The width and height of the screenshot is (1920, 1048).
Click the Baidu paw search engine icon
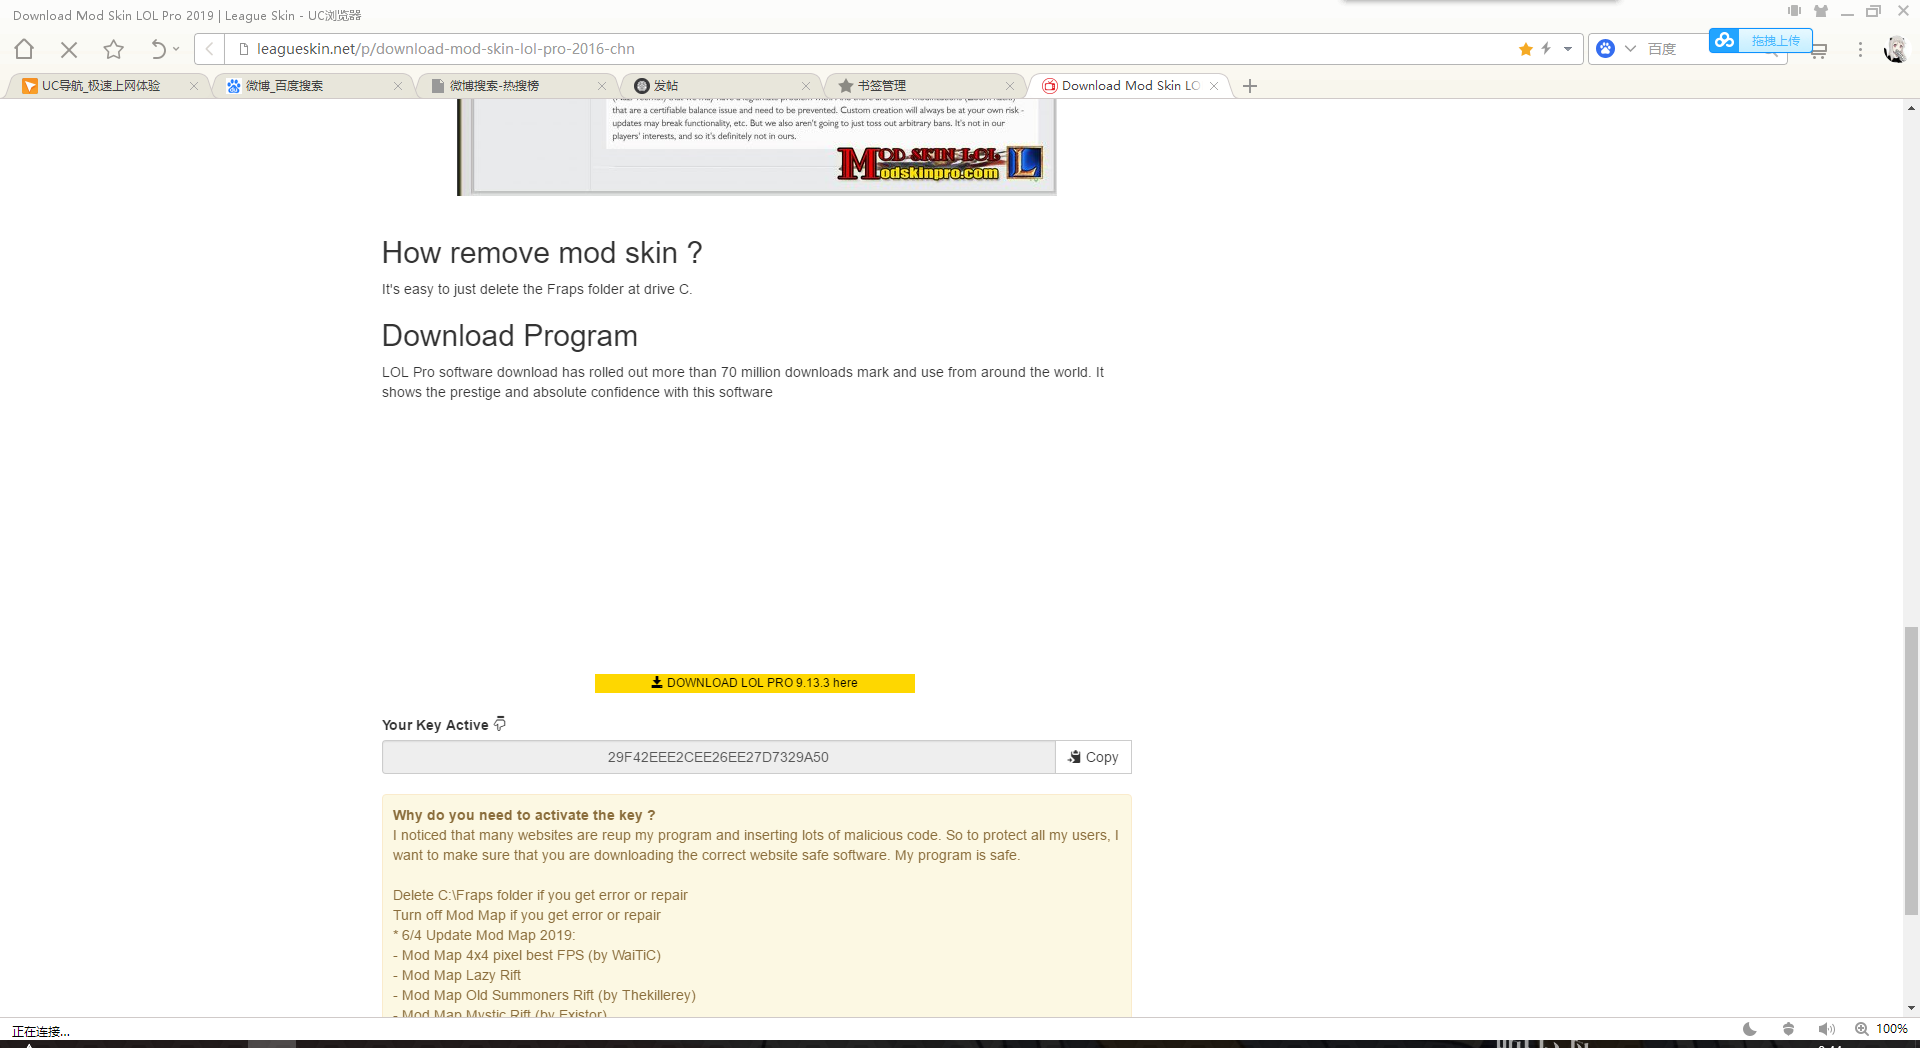click(1605, 49)
